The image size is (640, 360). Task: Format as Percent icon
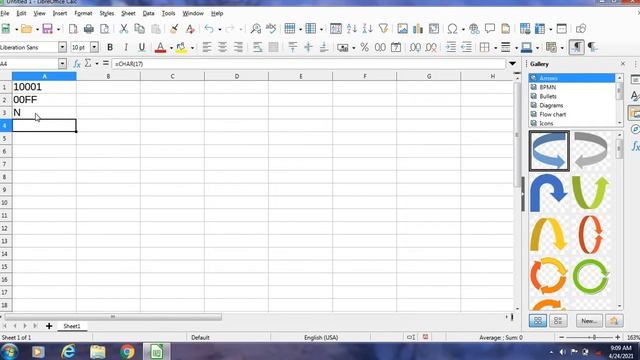coord(364,47)
